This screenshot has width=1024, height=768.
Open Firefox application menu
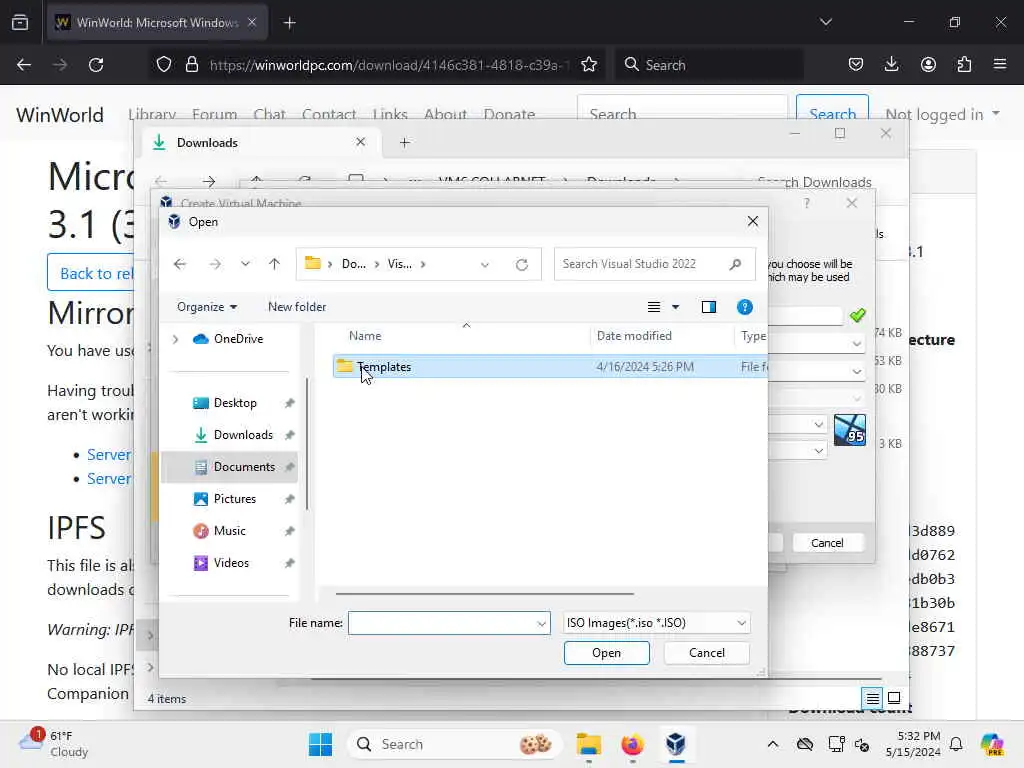coord(1000,65)
